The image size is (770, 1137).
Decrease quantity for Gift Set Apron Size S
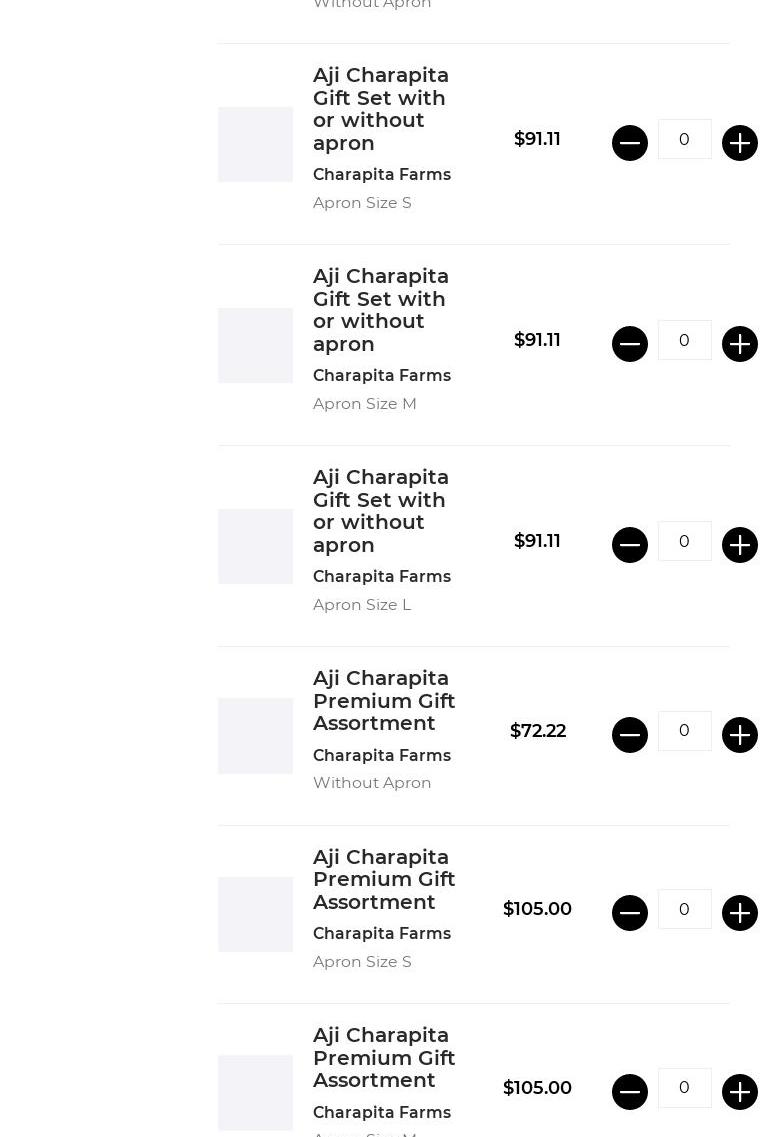coord(630,143)
